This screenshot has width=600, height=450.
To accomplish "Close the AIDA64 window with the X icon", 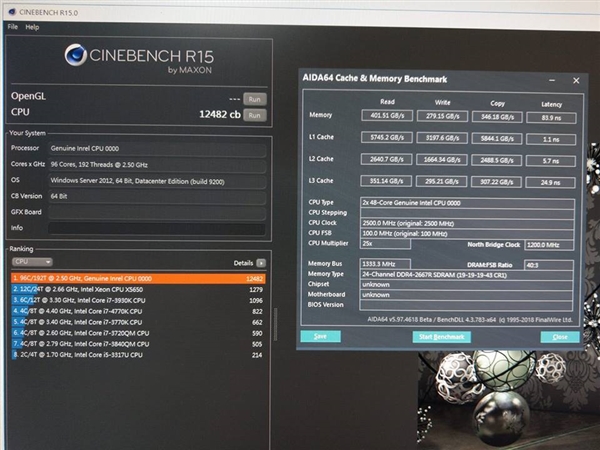I will pyautogui.click(x=575, y=79).
